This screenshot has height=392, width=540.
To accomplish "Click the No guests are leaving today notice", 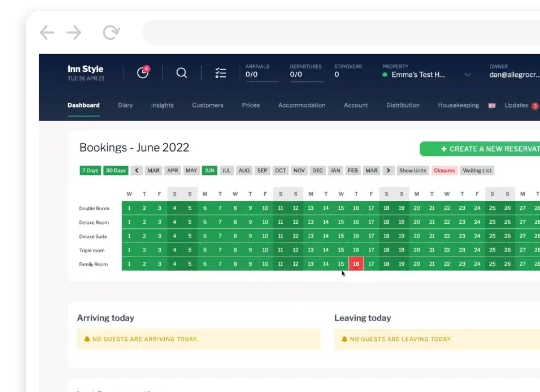I will pos(437,339).
